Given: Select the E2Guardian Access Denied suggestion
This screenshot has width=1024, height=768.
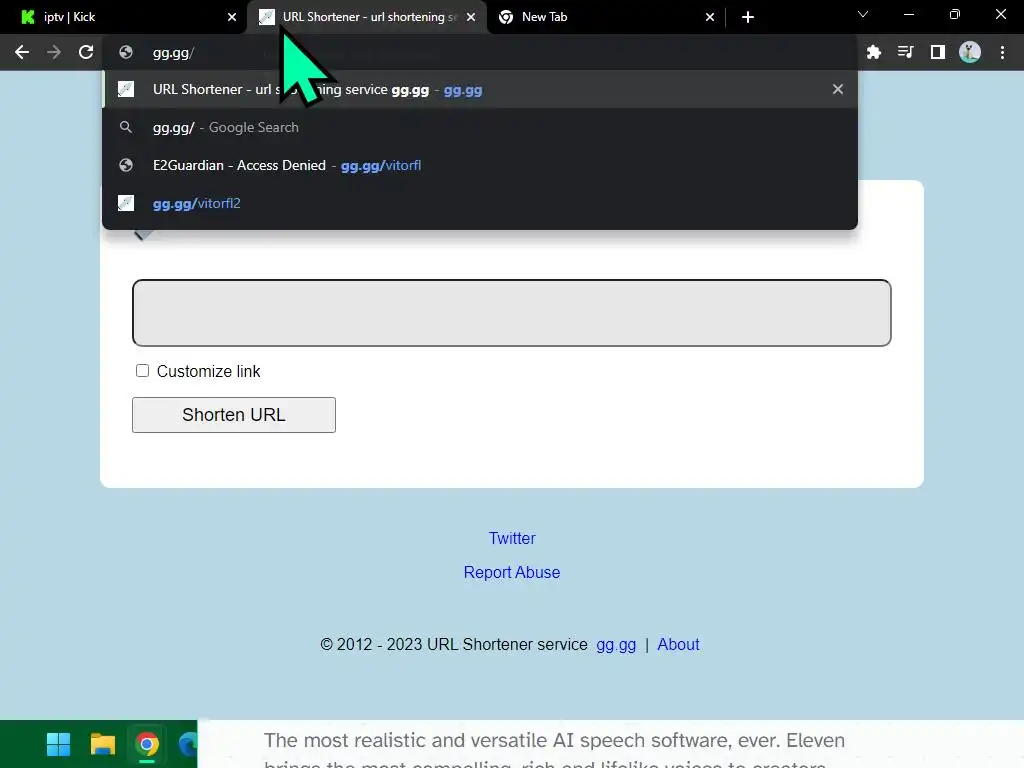Looking at the screenshot, I should coord(480,165).
